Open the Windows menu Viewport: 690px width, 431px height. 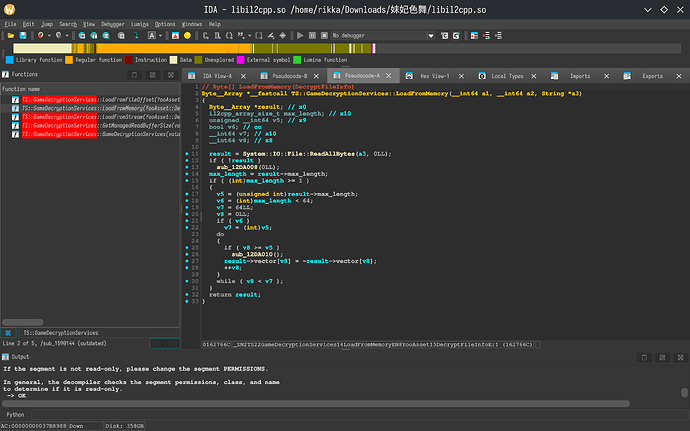point(192,24)
